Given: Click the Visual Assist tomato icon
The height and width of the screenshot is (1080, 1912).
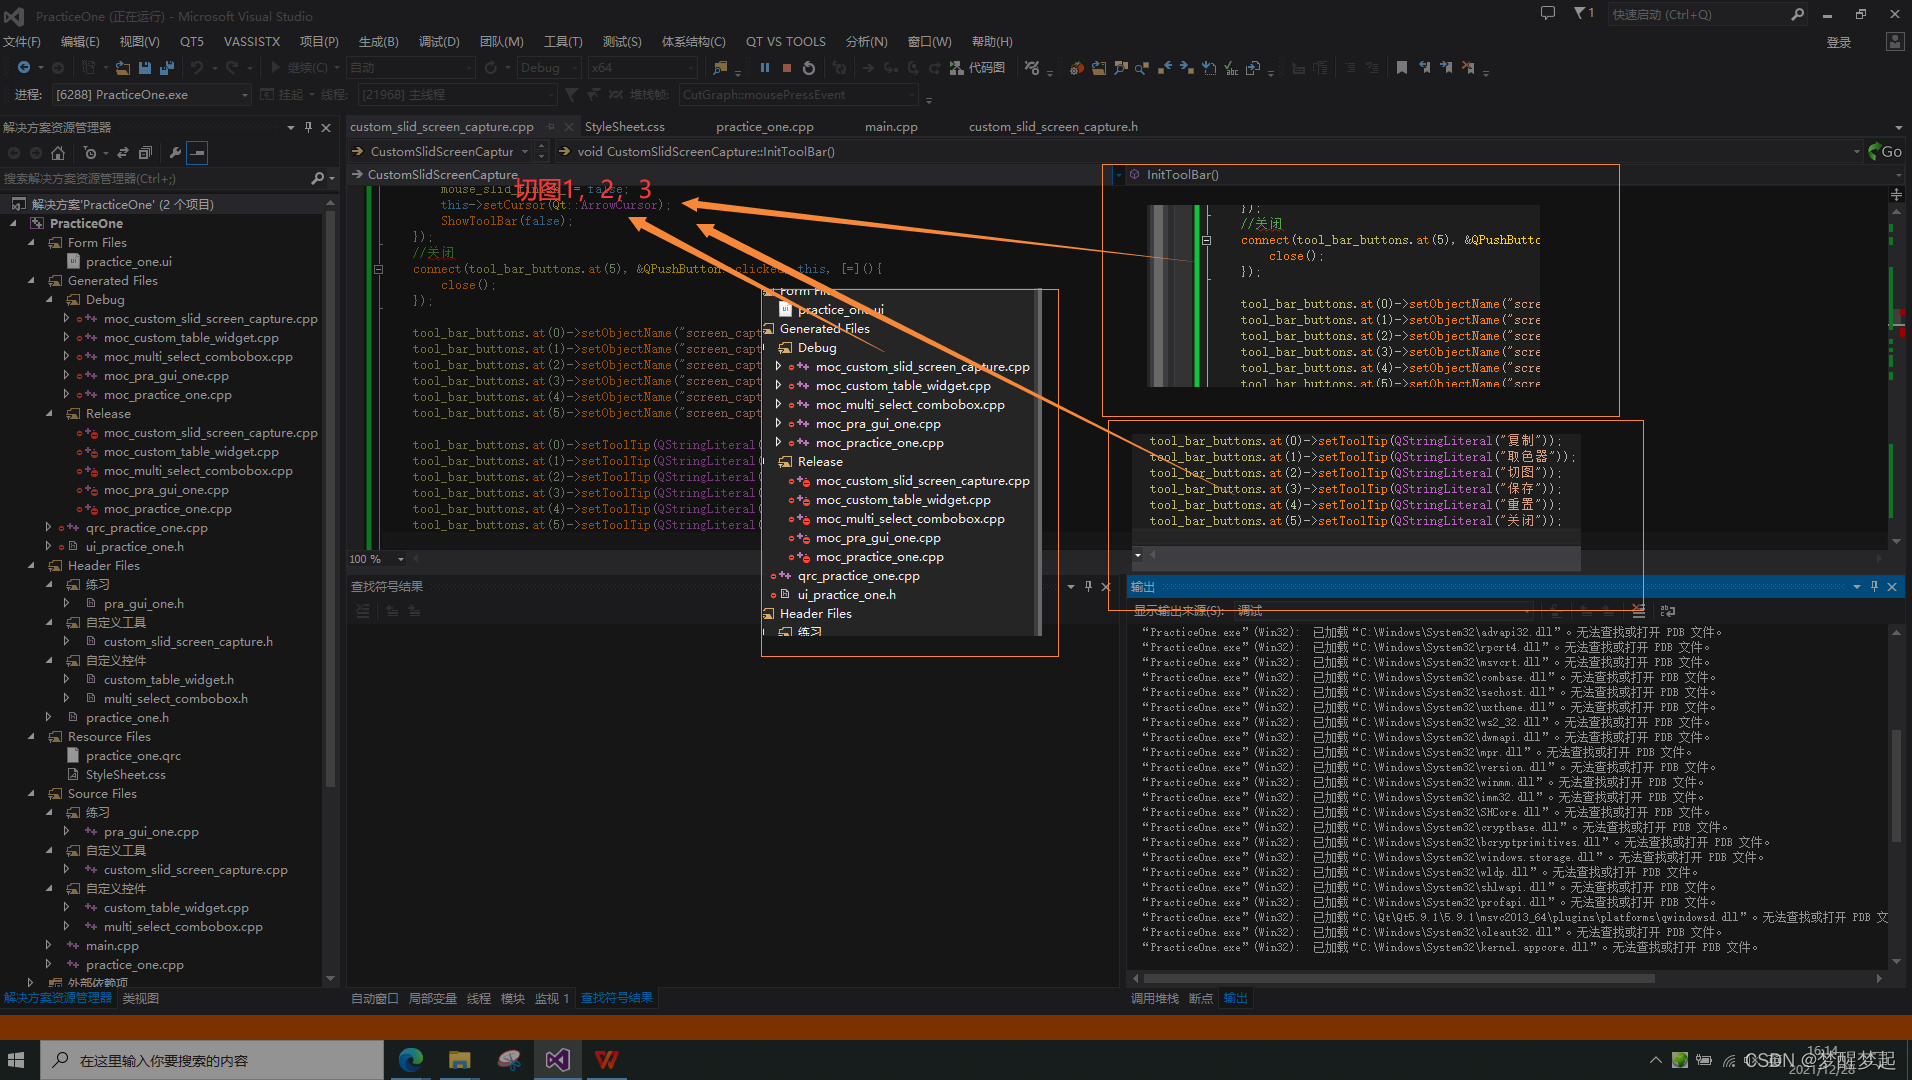Looking at the screenshot, I should pos(1077,68).
